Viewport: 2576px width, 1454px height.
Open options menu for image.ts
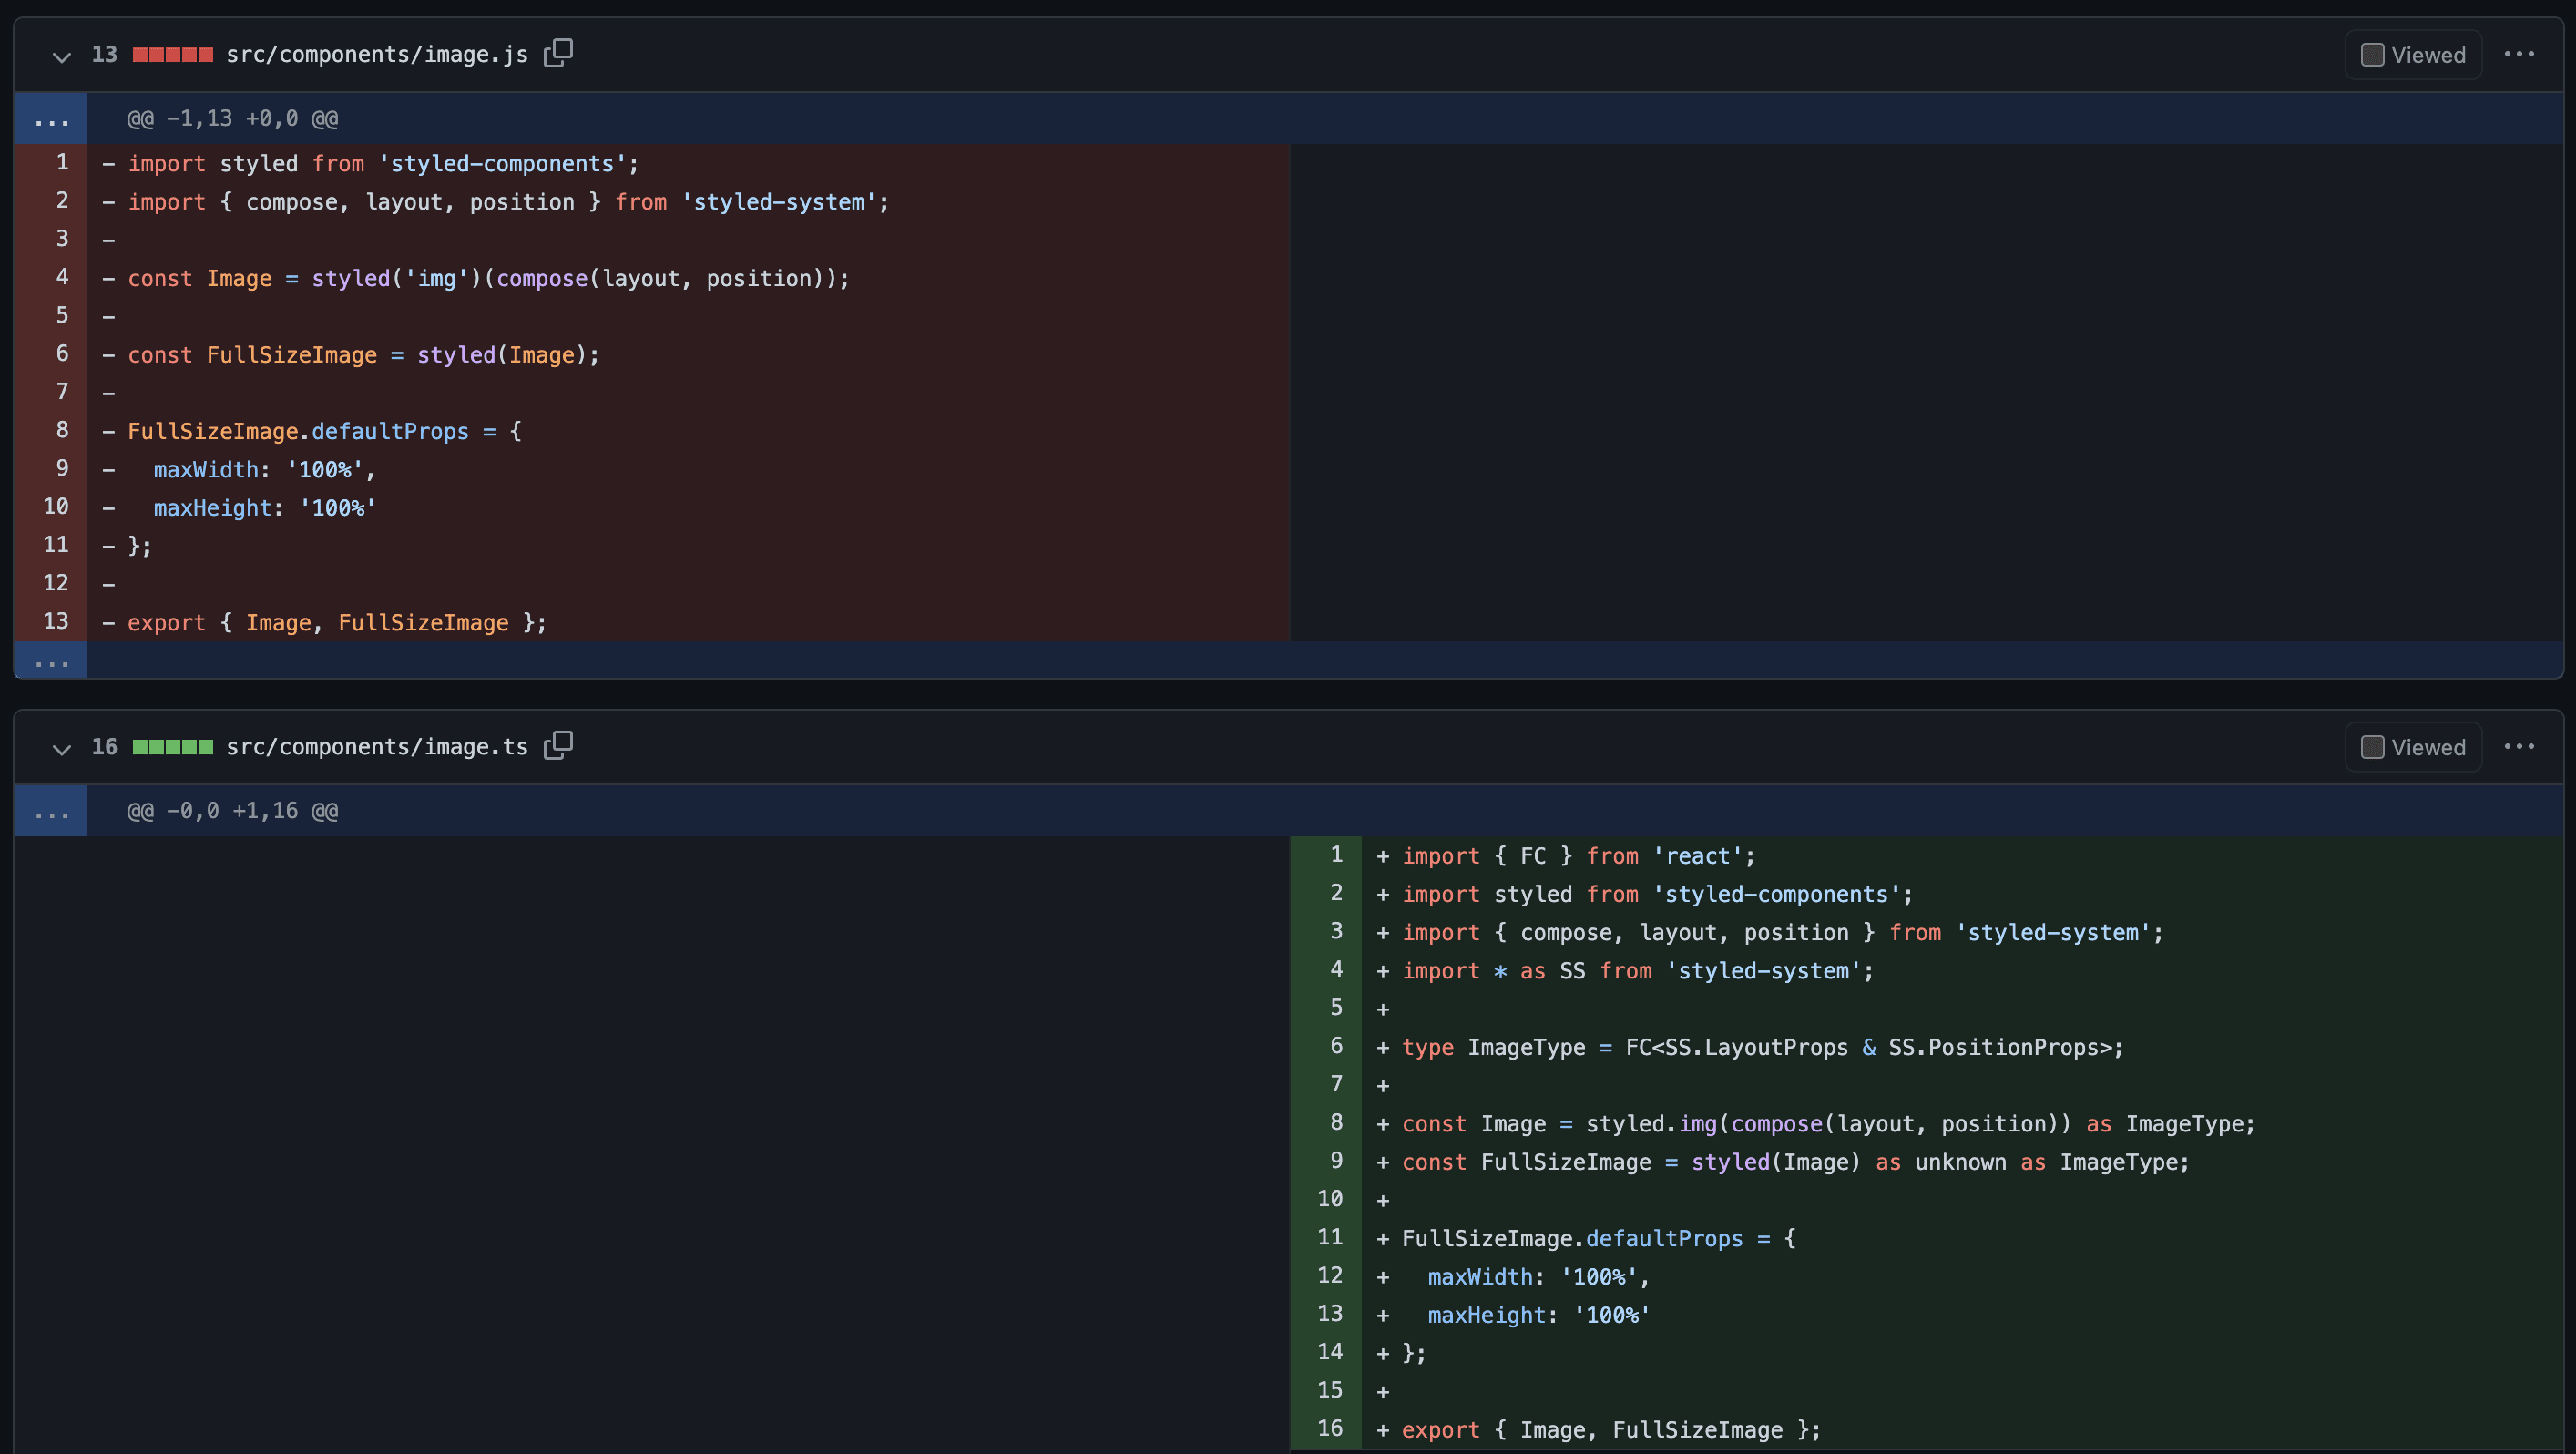pyautogui.click(x=2518, y=747)
